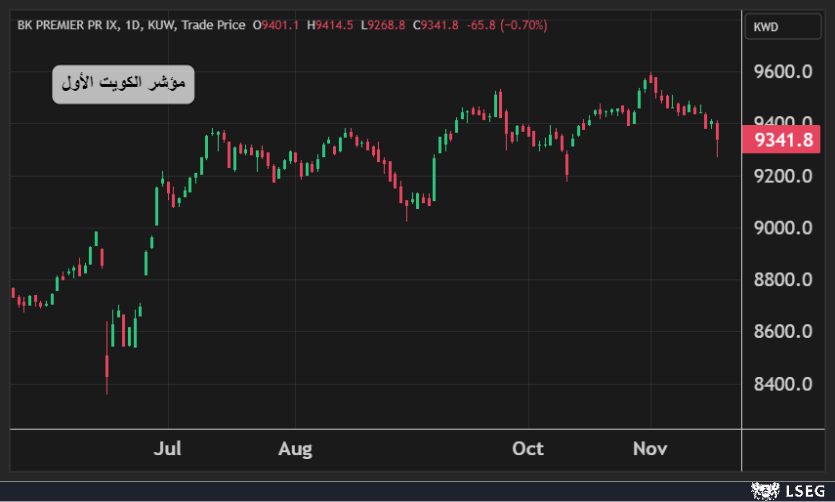This screenshot has width=835, height=502.
Task: Click the change value −65.8 (−0.70%)
Action: coord(506,25)
